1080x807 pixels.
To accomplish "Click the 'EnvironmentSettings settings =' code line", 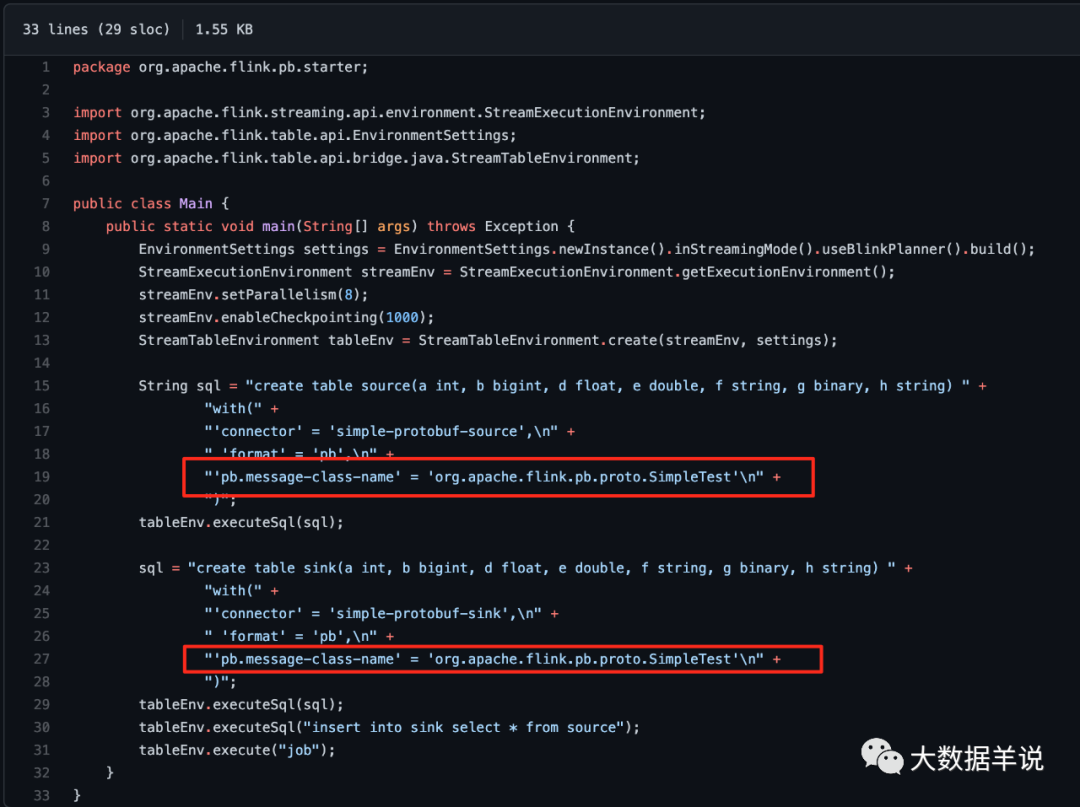I will click(x=586, y=249).
